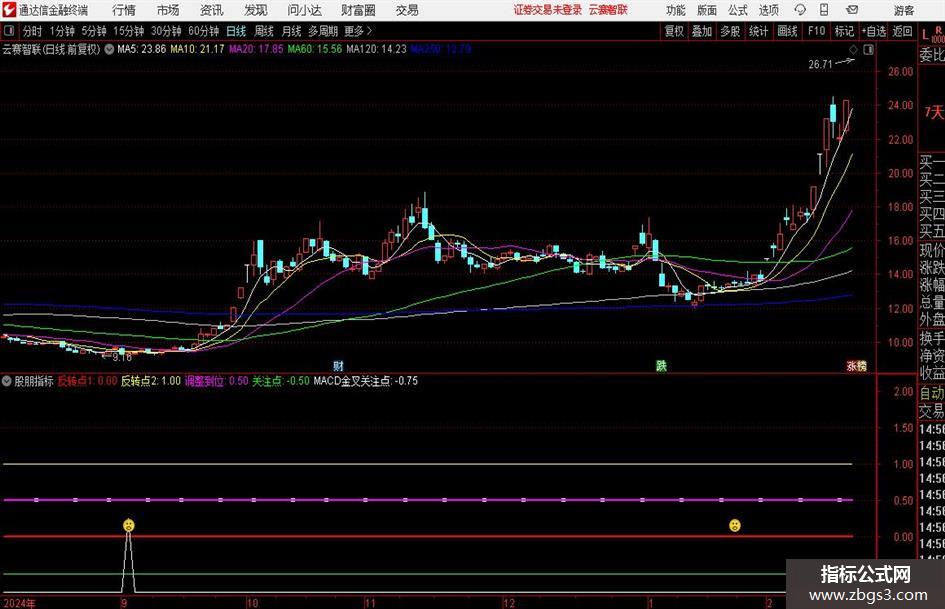Click the January smiley signal icon
The width and height of the screenshot is (945, 609).
(x=735, y=525)
